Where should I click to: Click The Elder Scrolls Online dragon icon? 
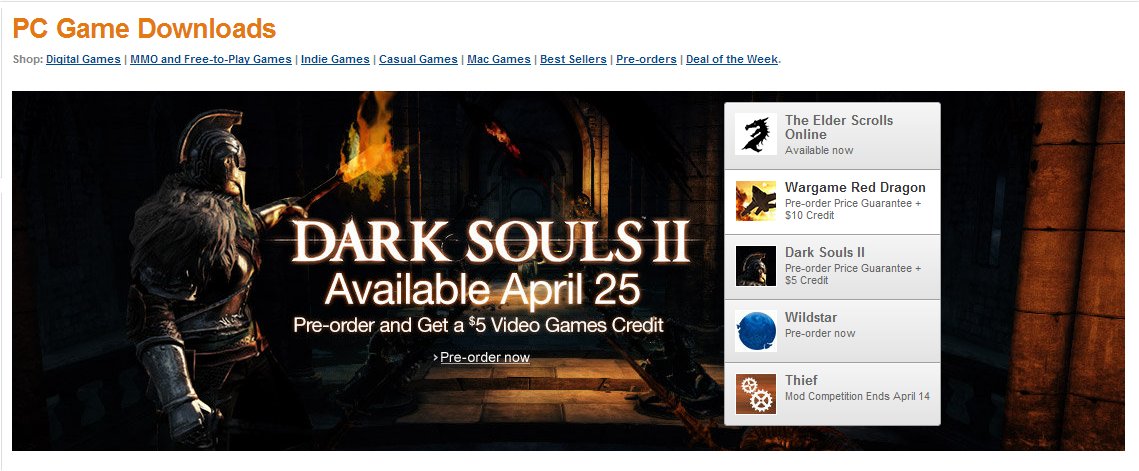click(755, 134)
